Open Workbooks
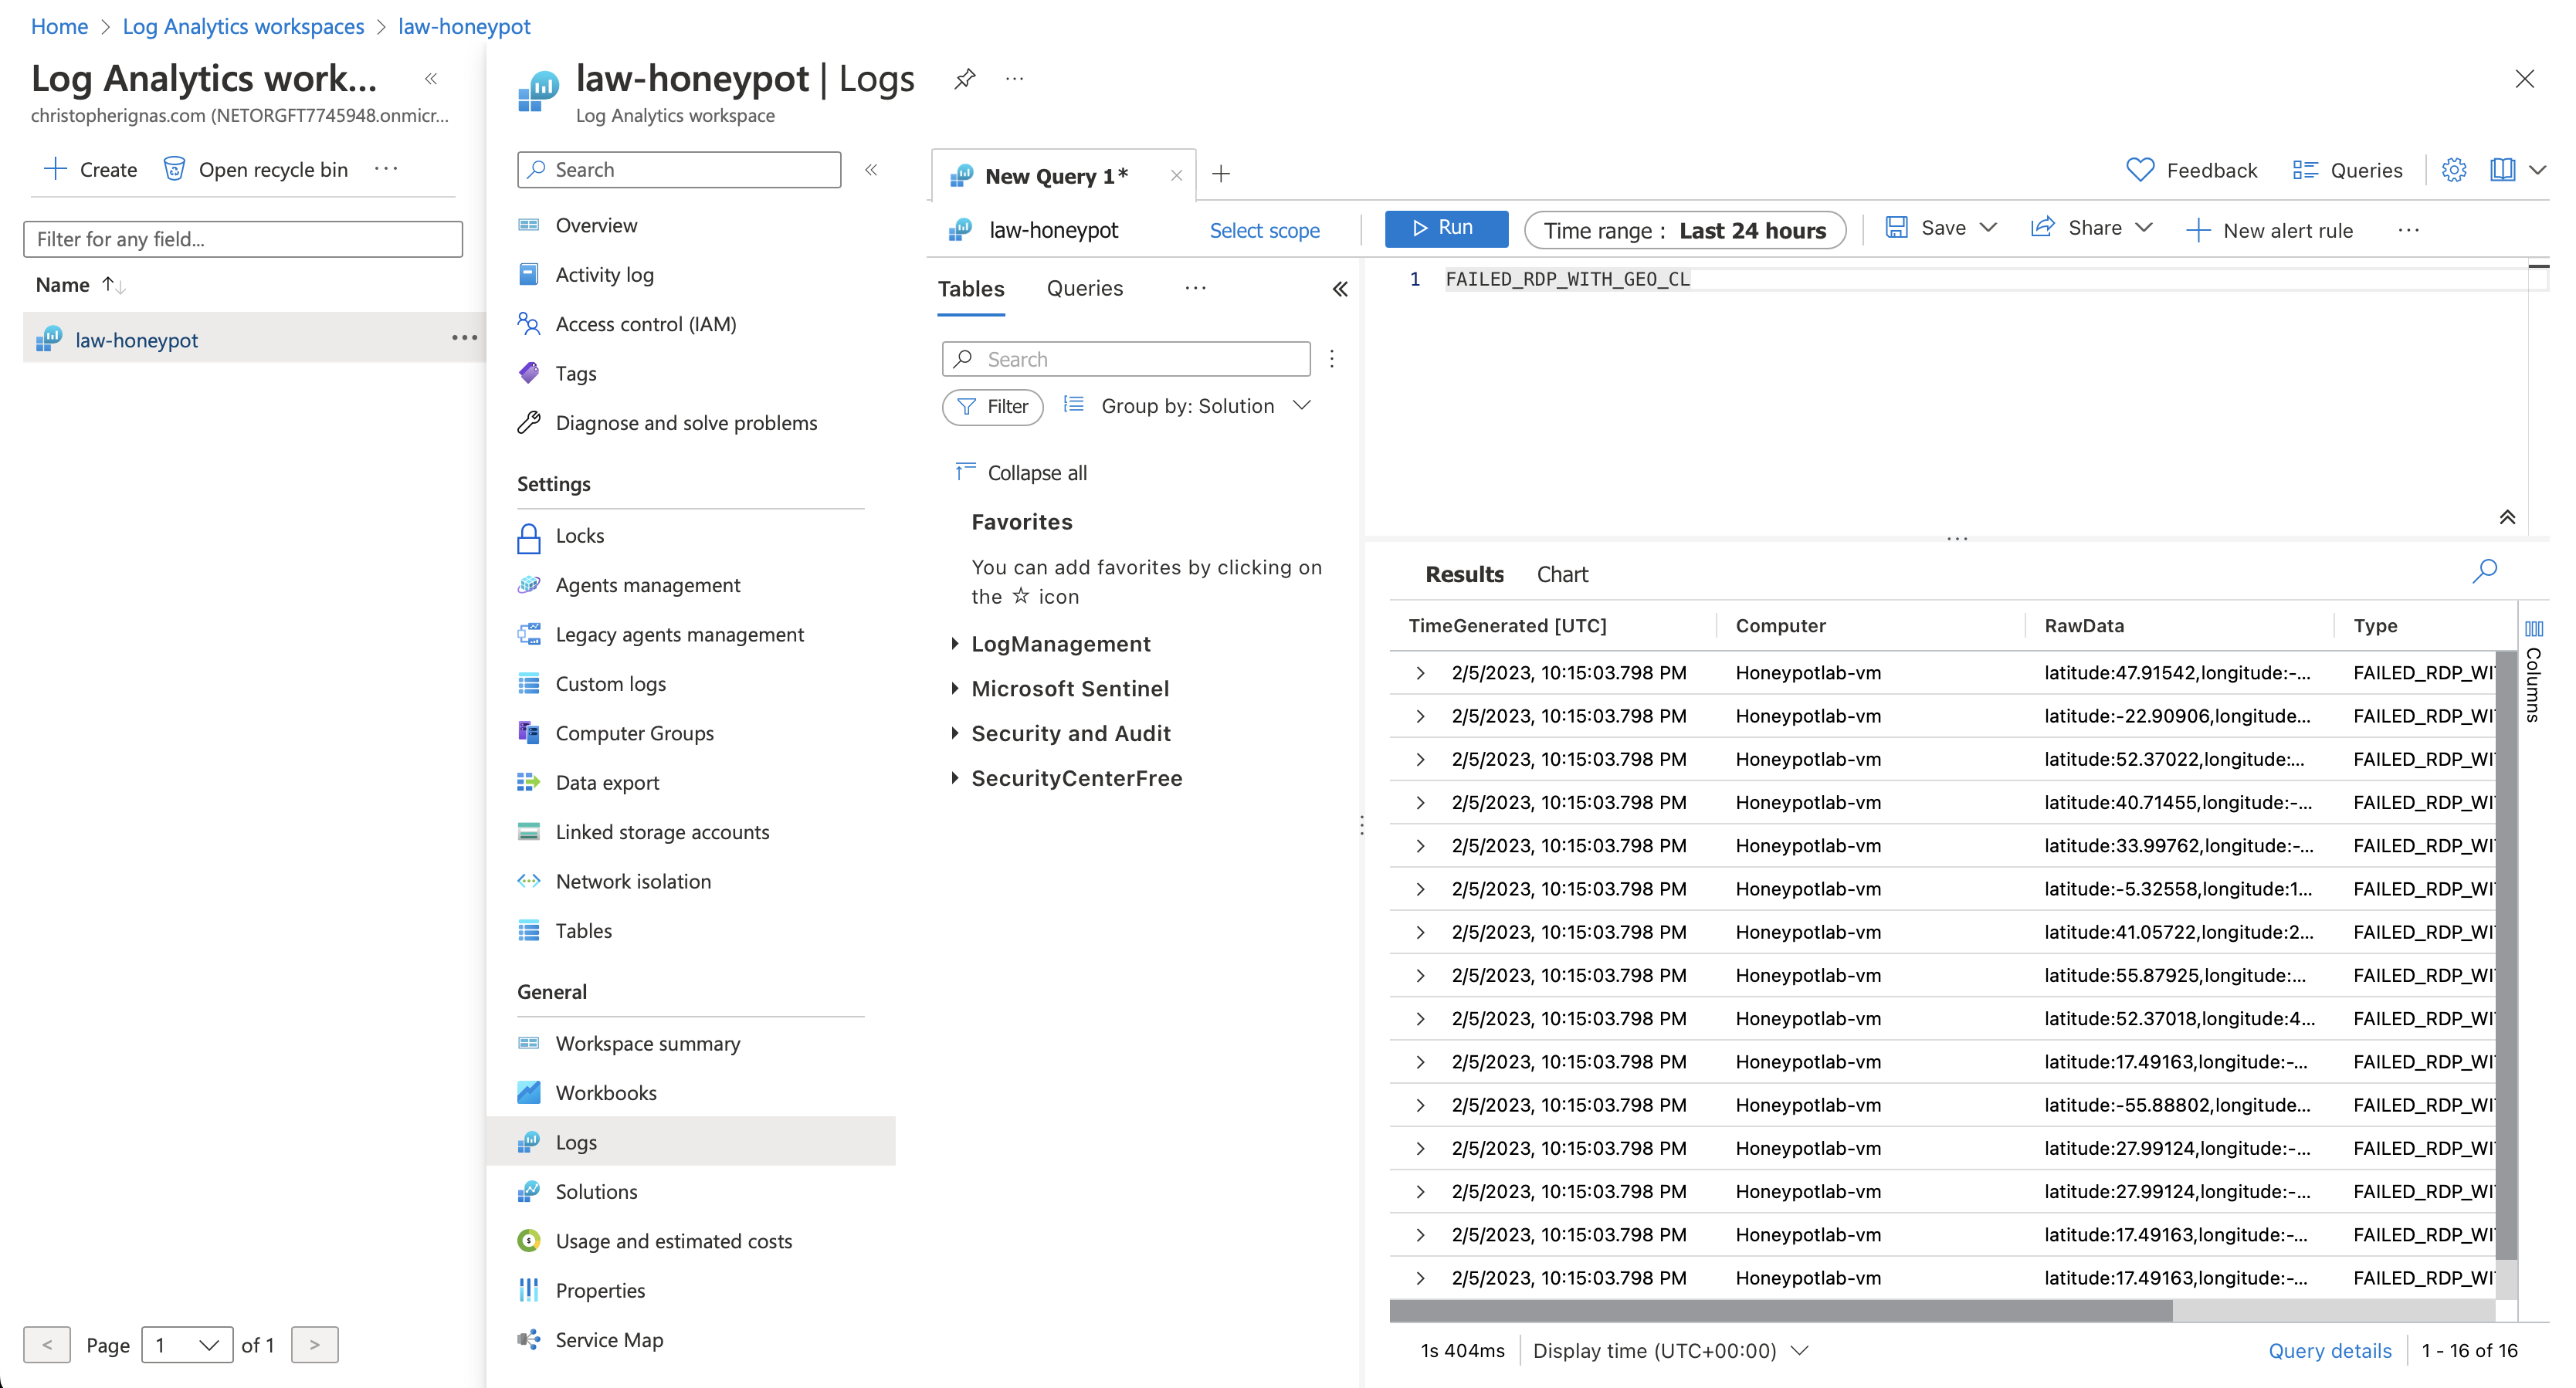This screenshot has height=1388, width=2576. tap(606, 1093)
